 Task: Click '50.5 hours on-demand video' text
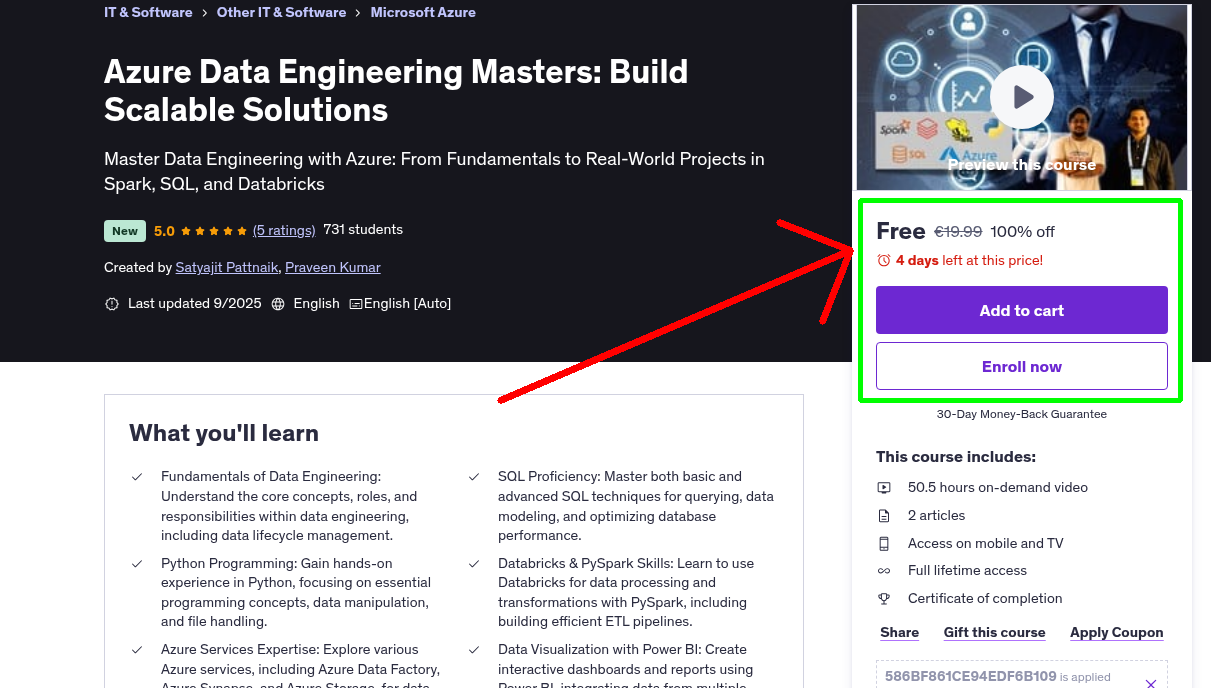click(x=998, y=488)
